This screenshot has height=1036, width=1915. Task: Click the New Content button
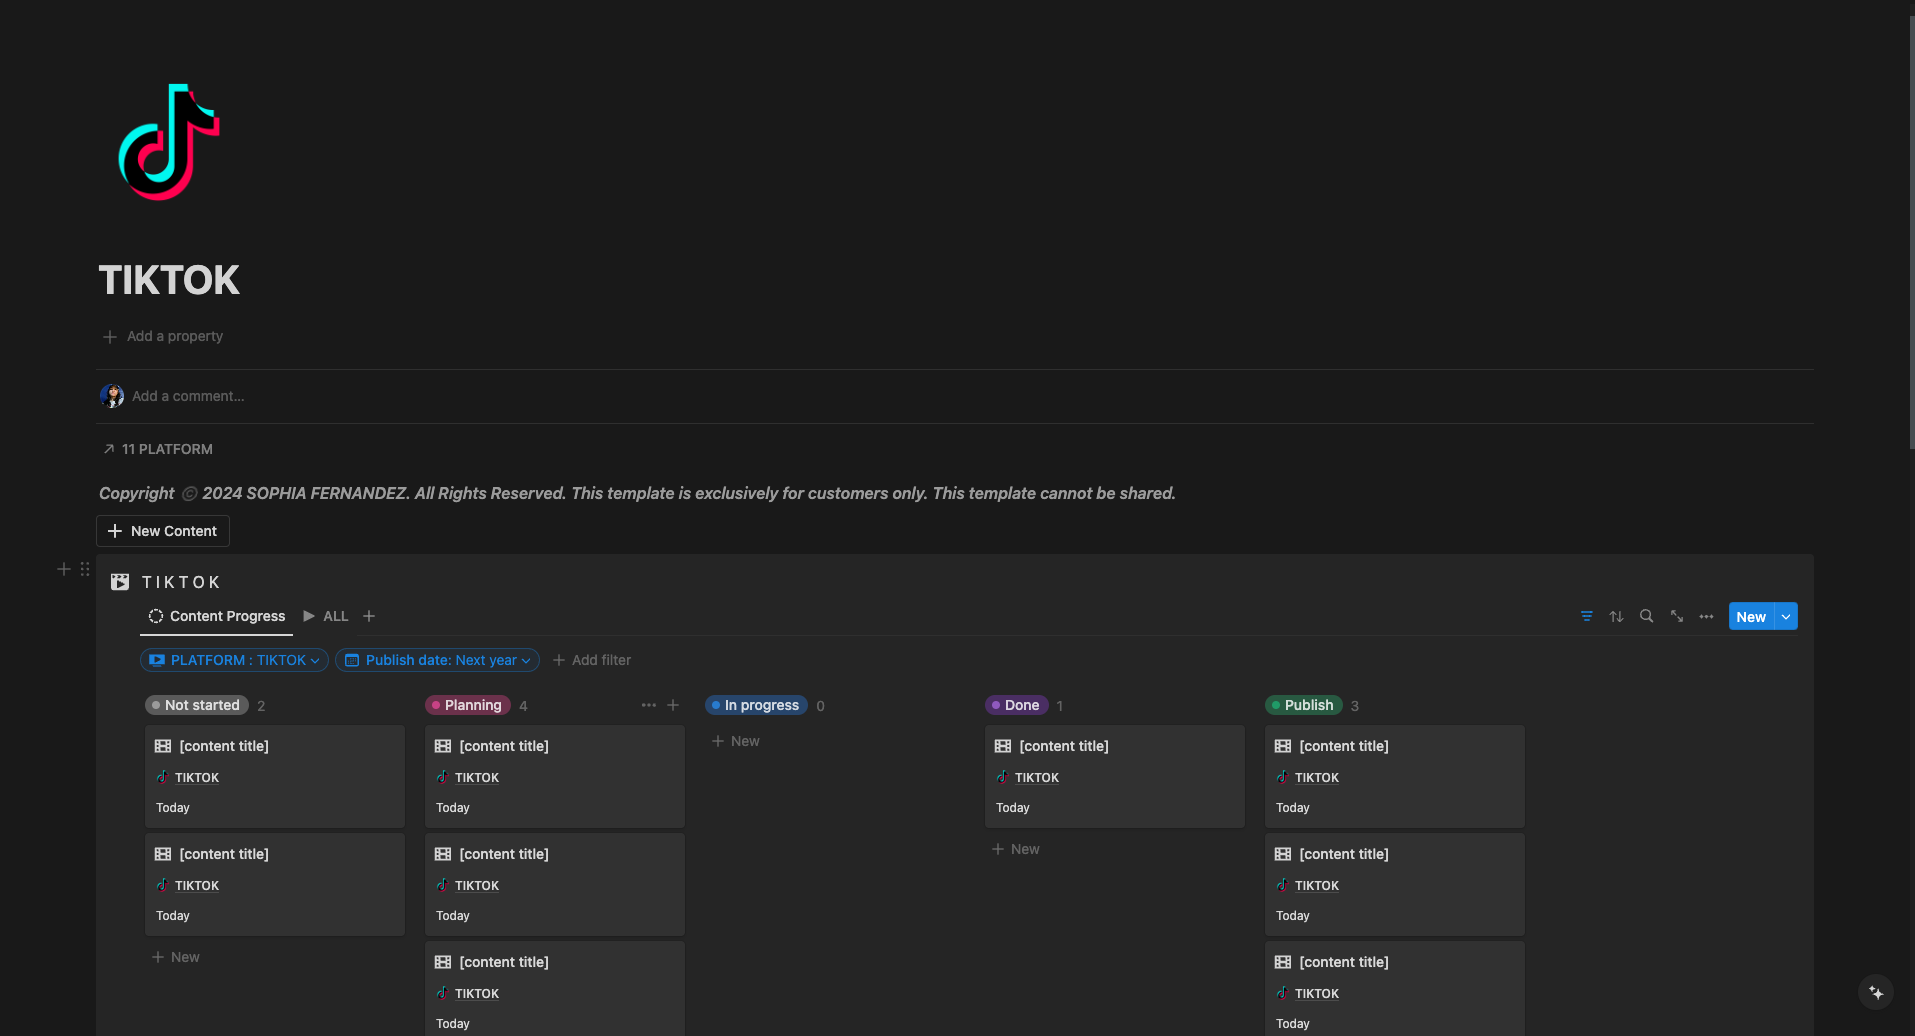163,531
